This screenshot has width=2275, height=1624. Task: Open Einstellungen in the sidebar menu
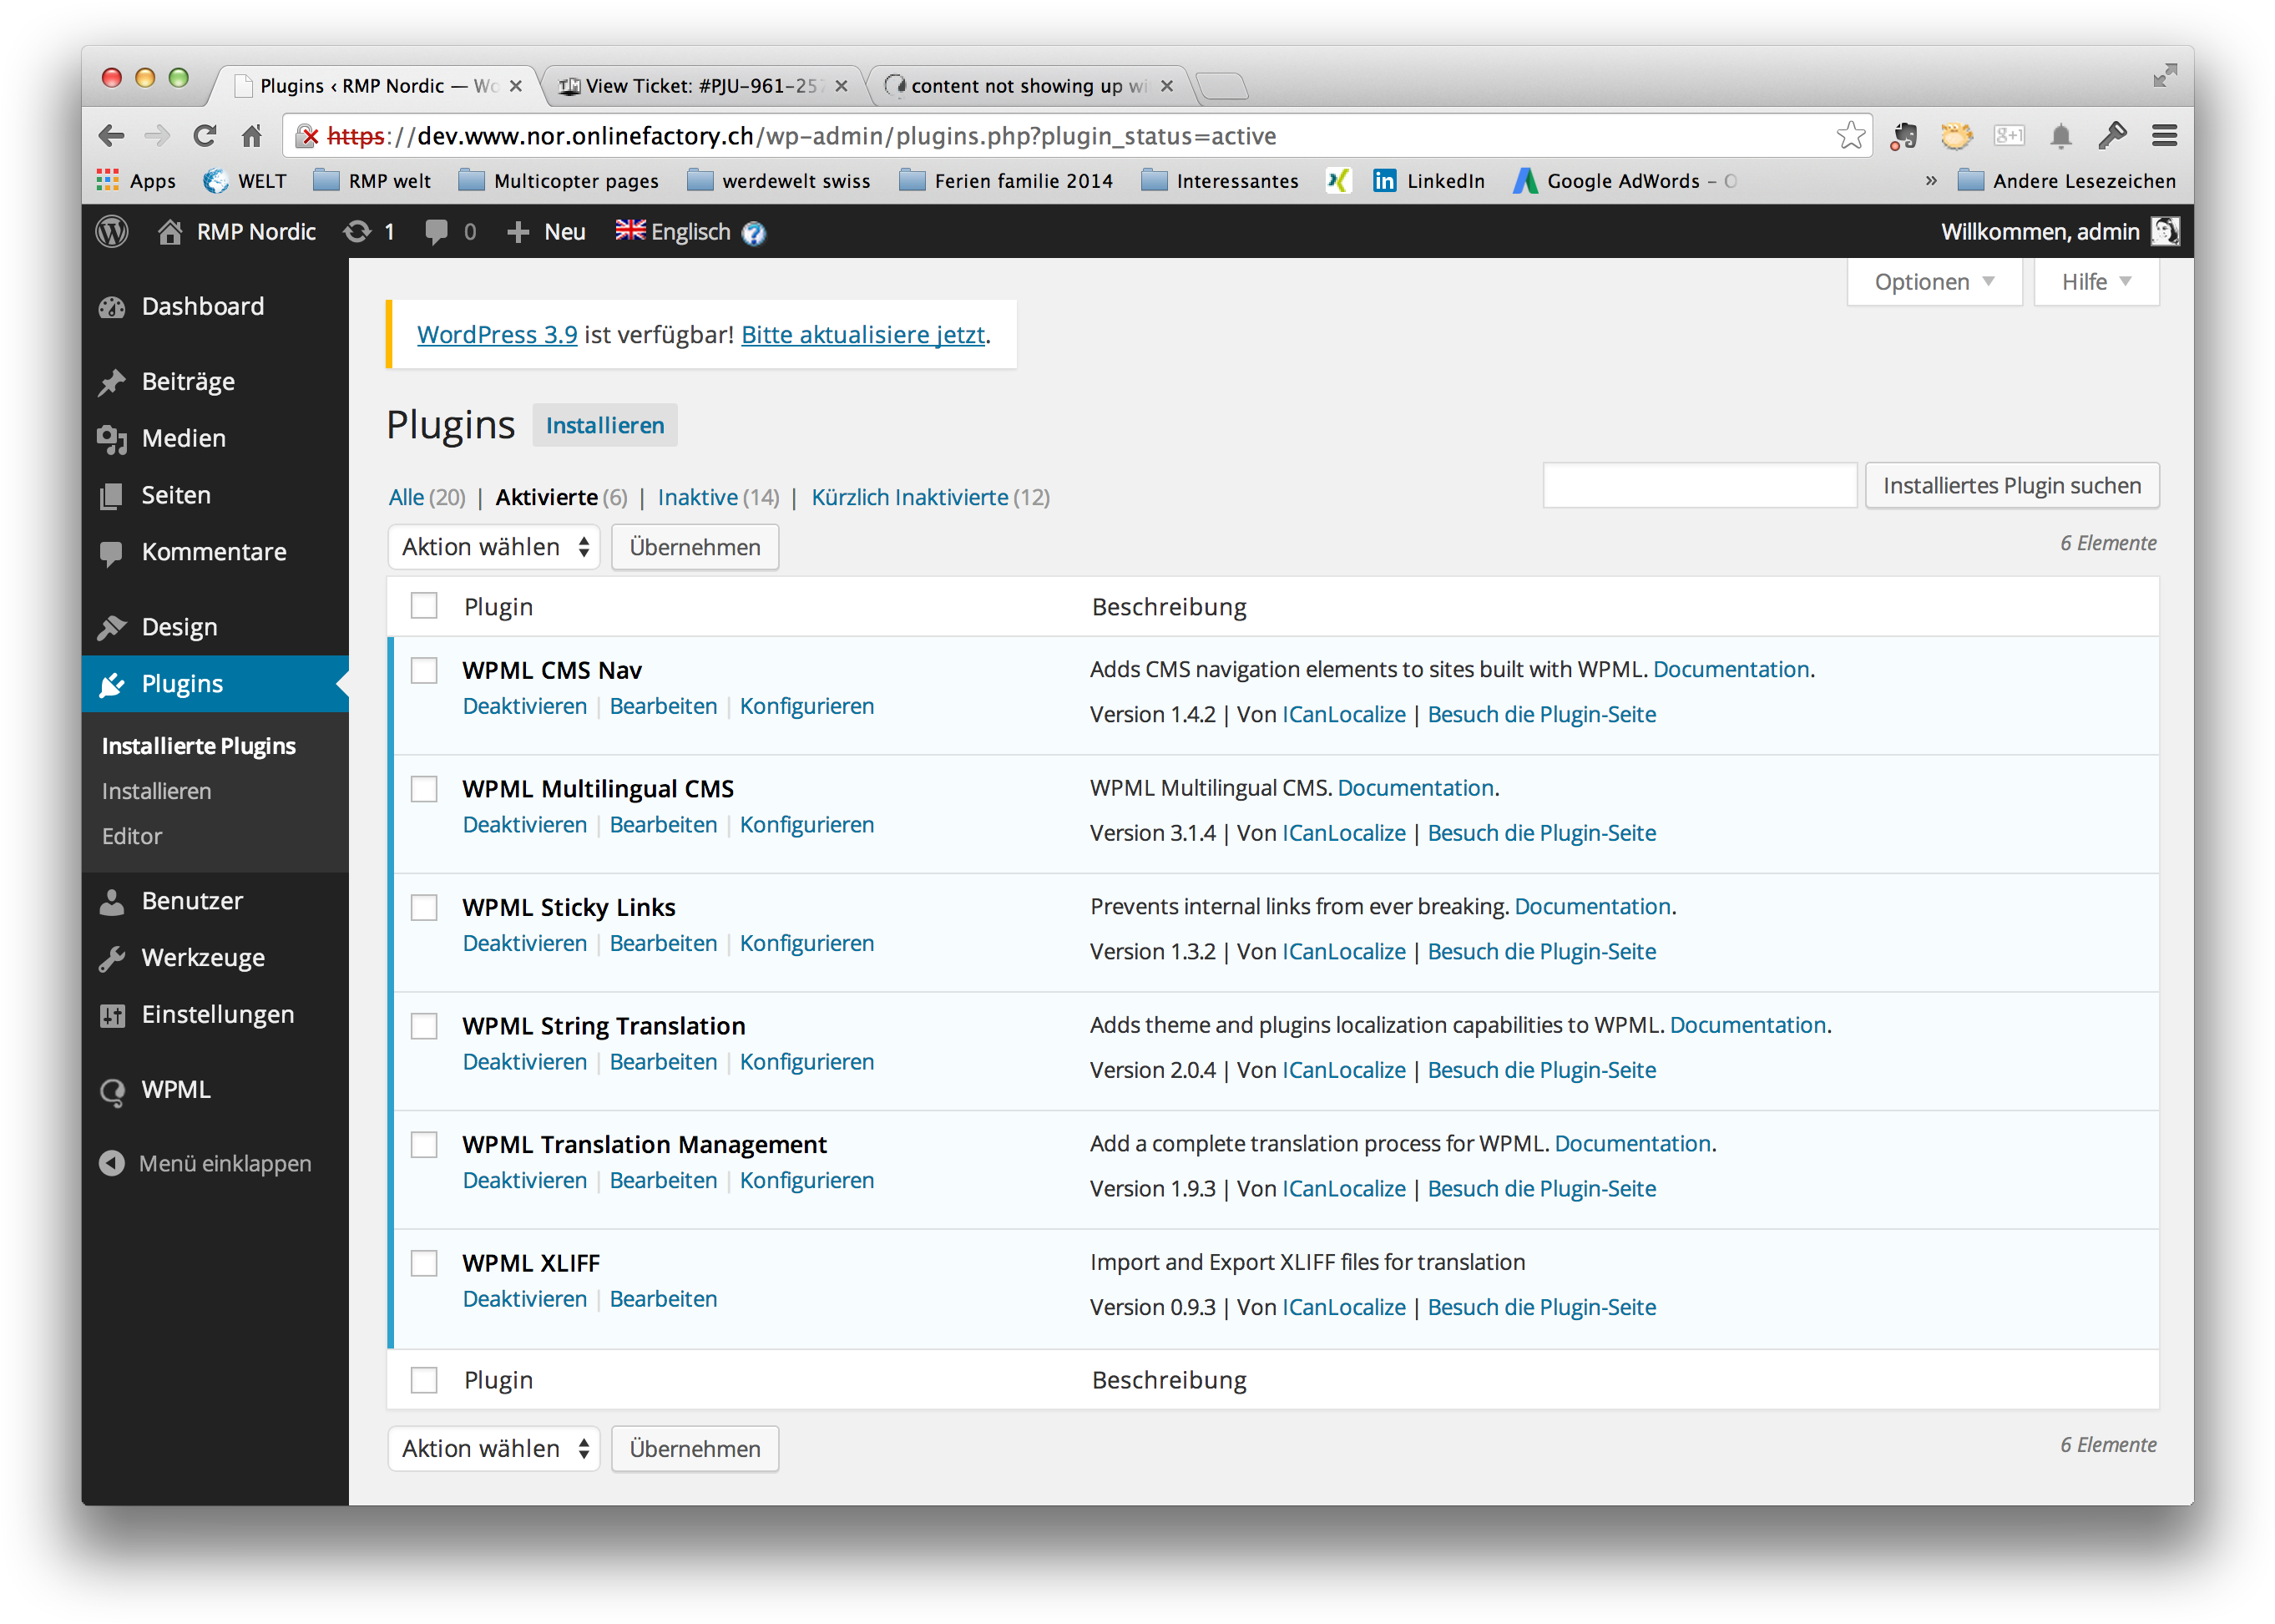point(217,1014)
